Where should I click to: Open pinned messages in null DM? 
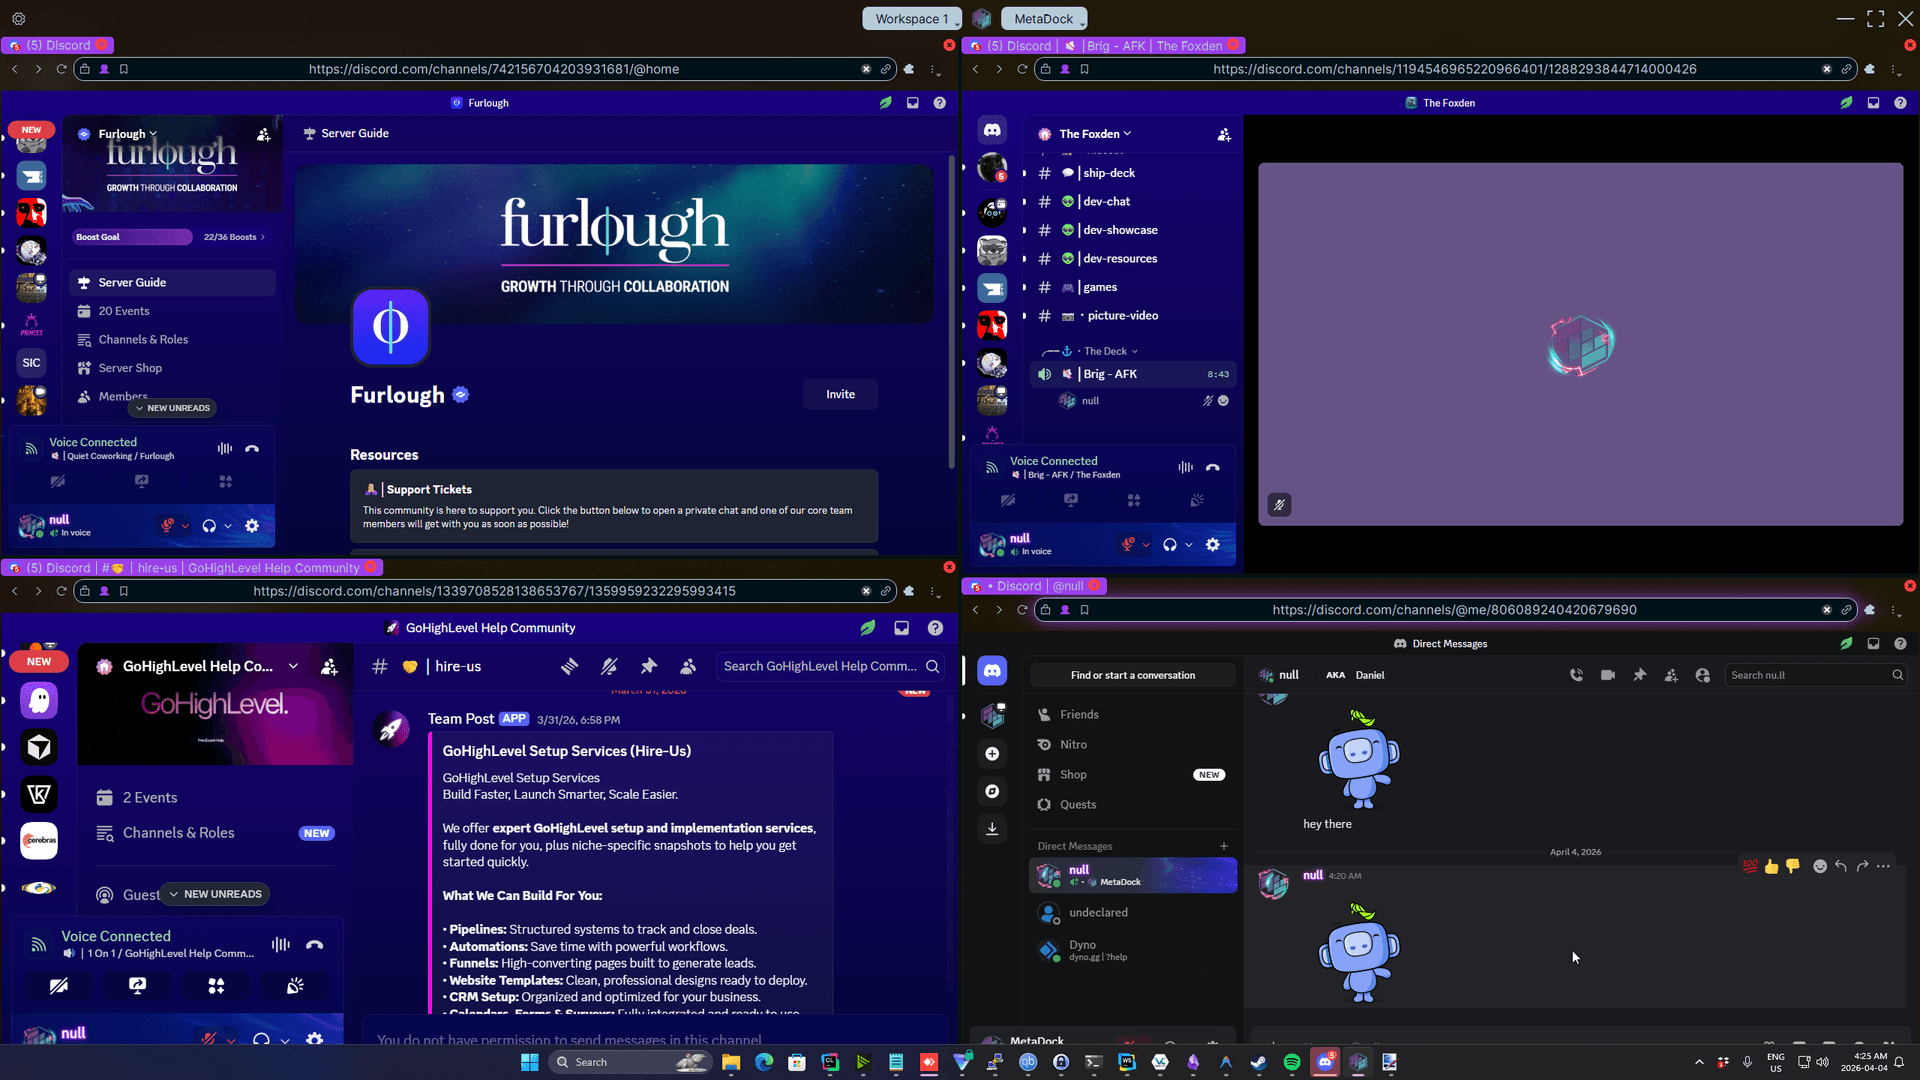(1640, 675)
